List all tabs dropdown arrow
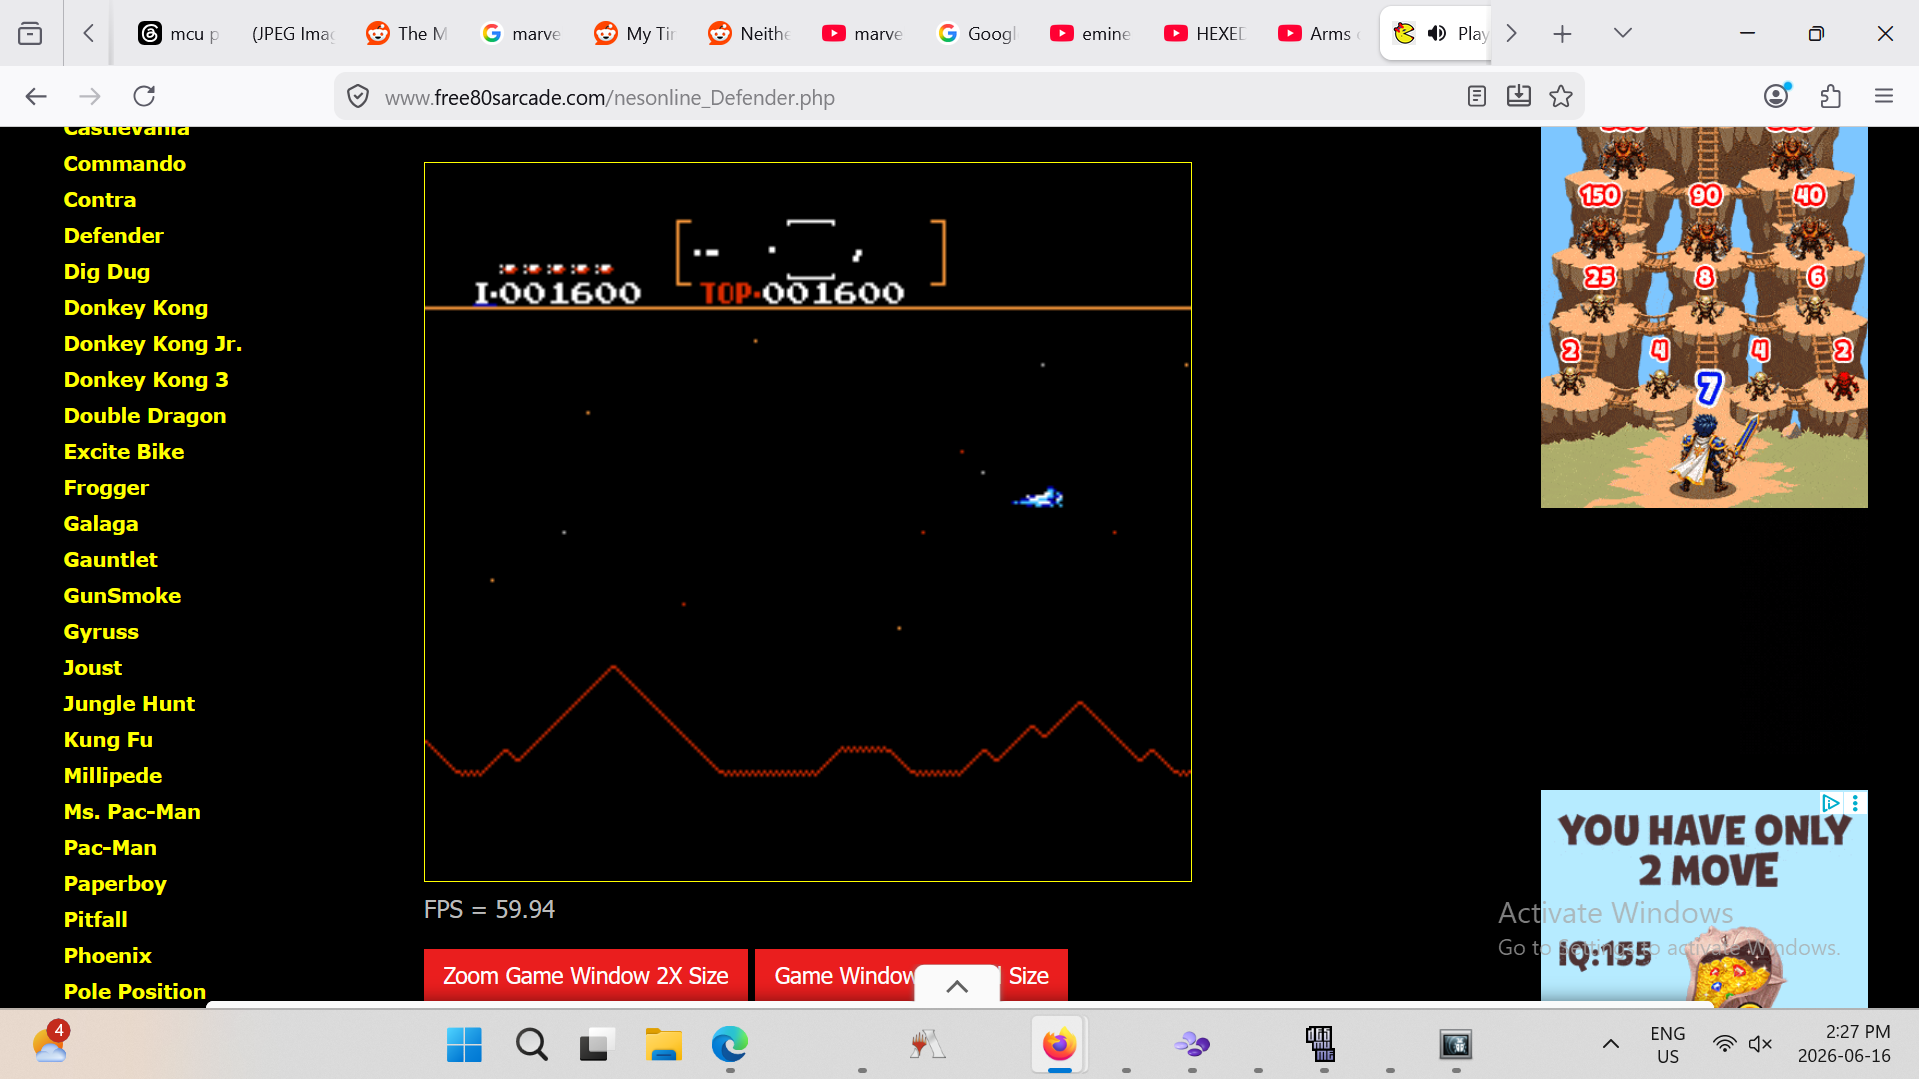 coord(1622,33)
